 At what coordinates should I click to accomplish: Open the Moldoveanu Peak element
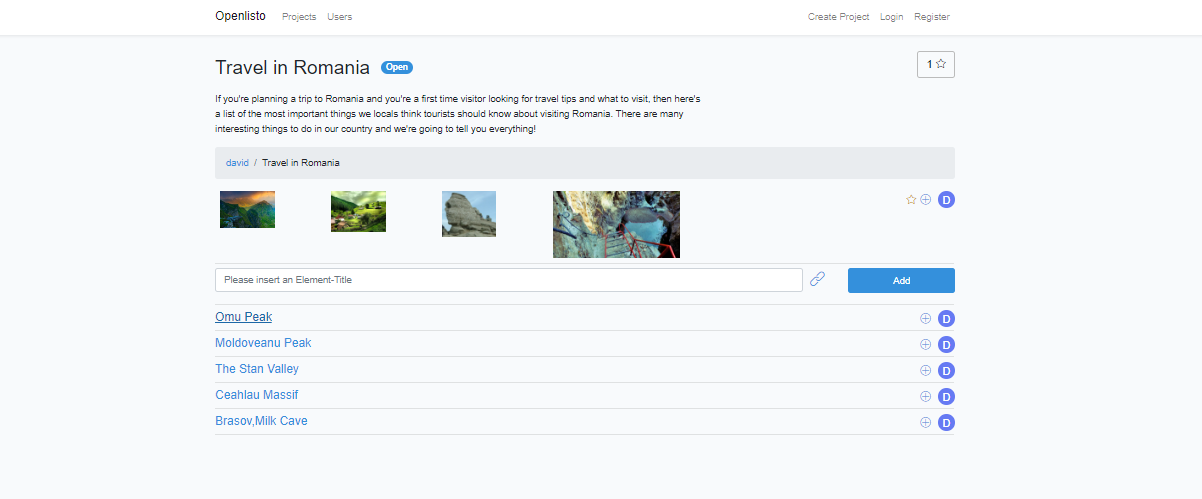point(263,343)
